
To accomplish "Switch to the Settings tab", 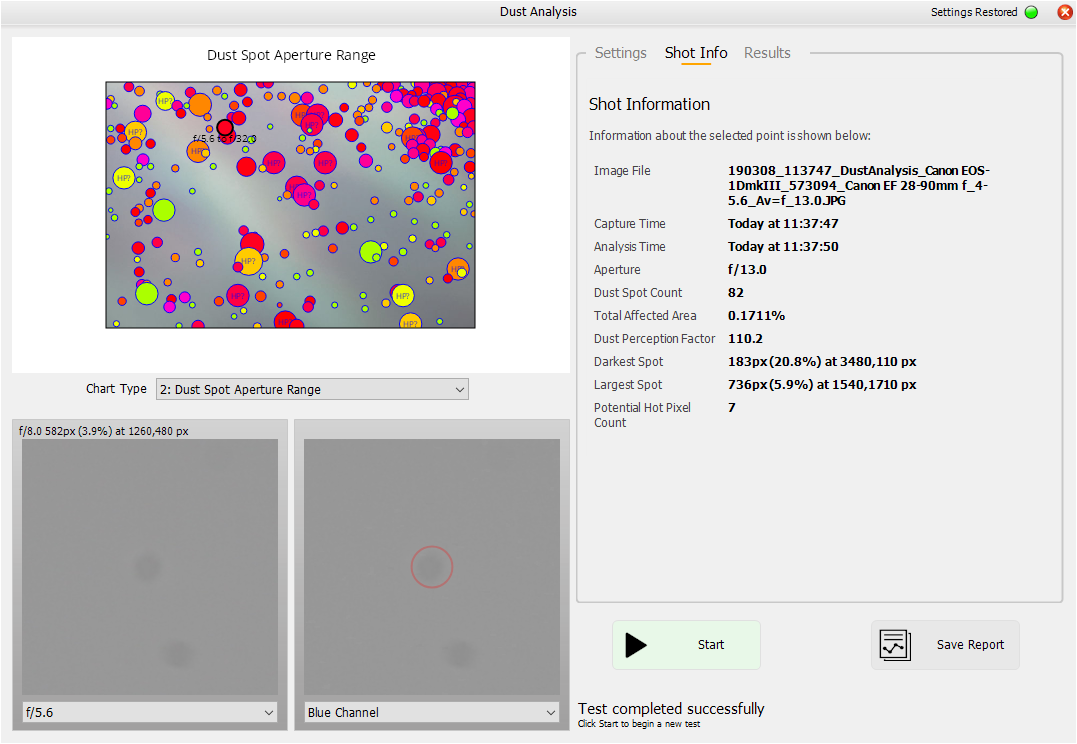I will (x=620, y=53).
